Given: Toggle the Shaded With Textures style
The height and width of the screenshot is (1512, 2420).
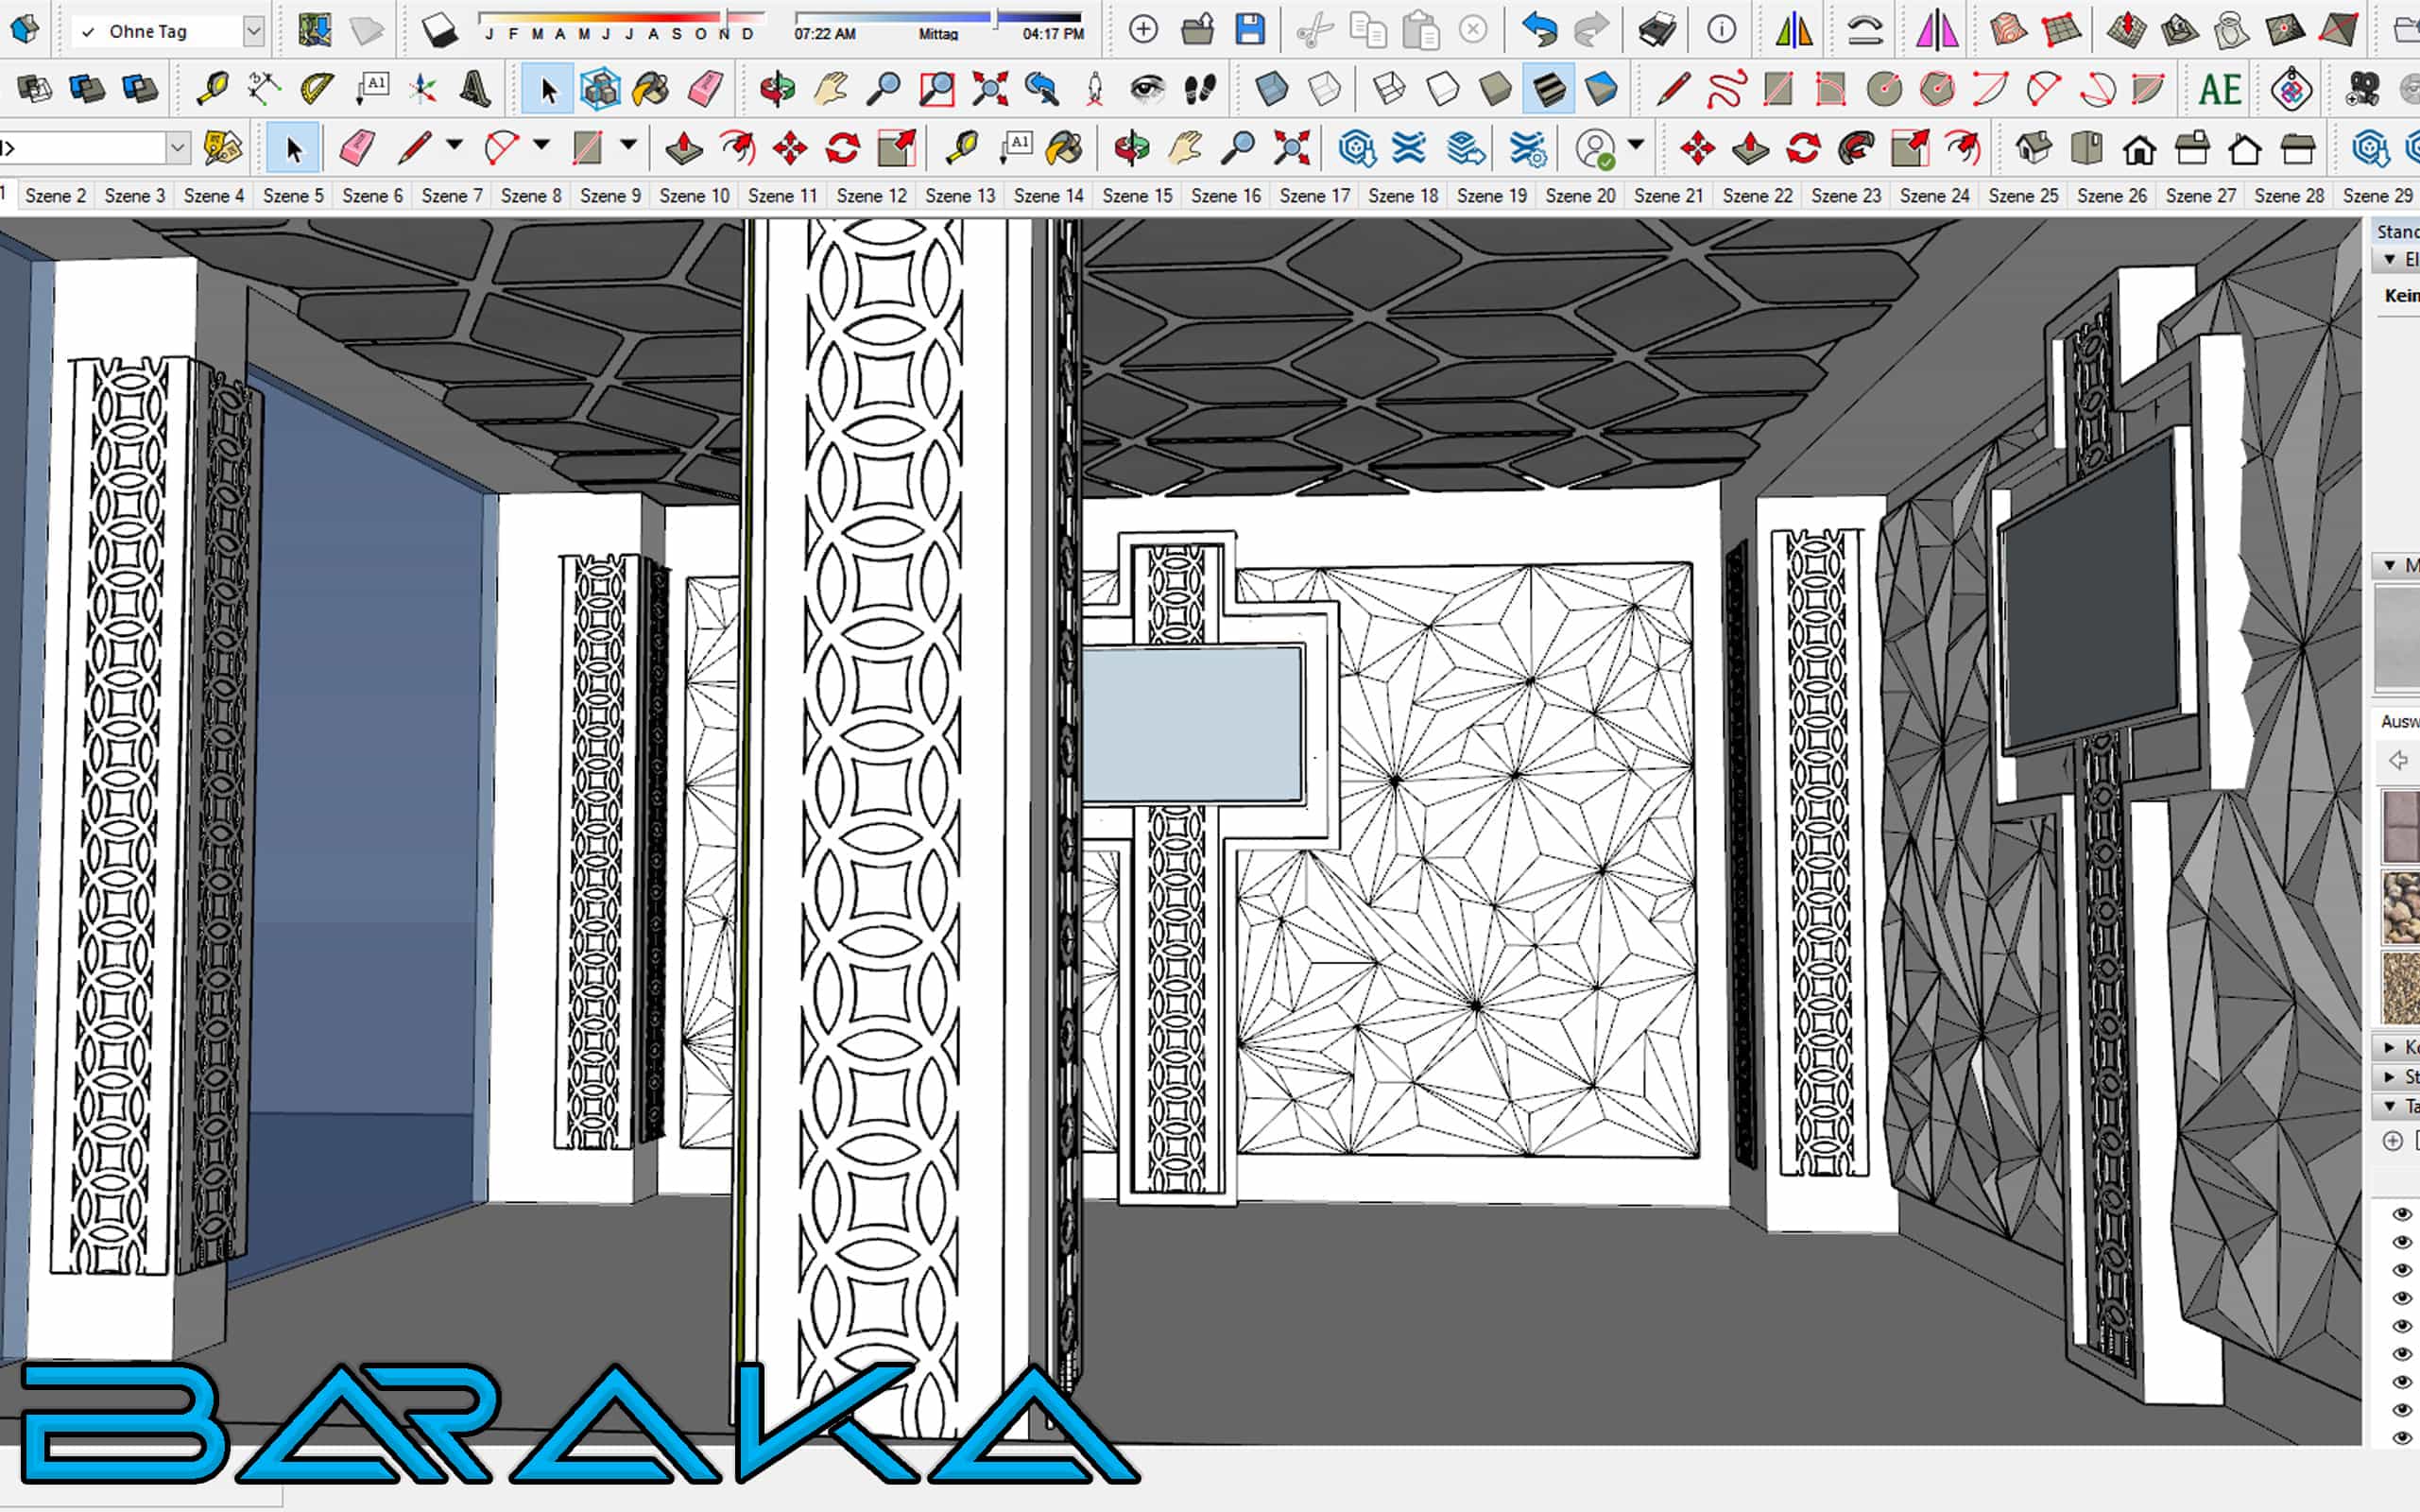Looking at the screenshot, I should click(x=1548, y=90).
